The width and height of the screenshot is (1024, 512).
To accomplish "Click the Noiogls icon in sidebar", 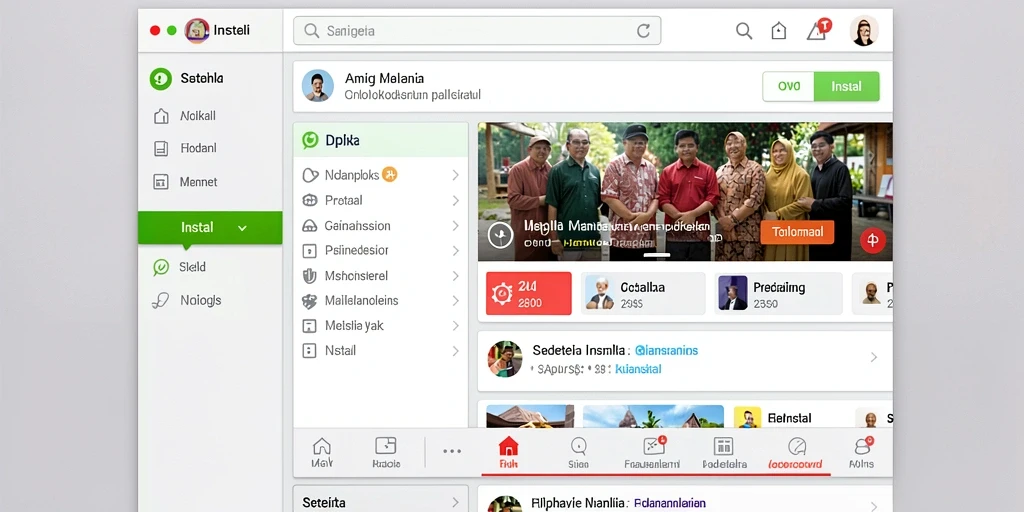I will [160, 300].
